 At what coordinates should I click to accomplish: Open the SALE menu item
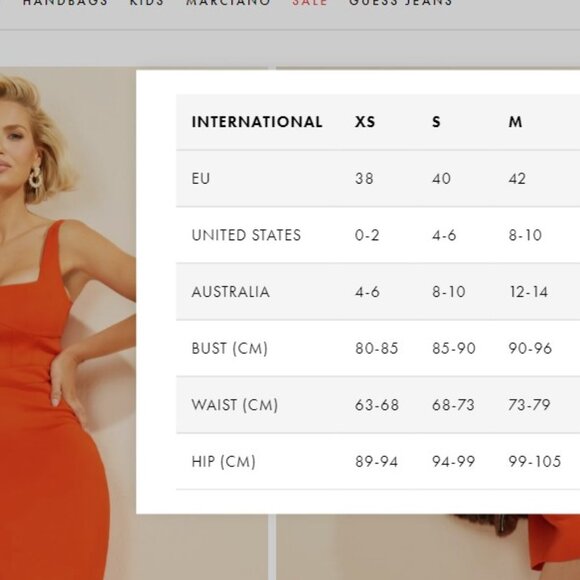pos(310,3)
